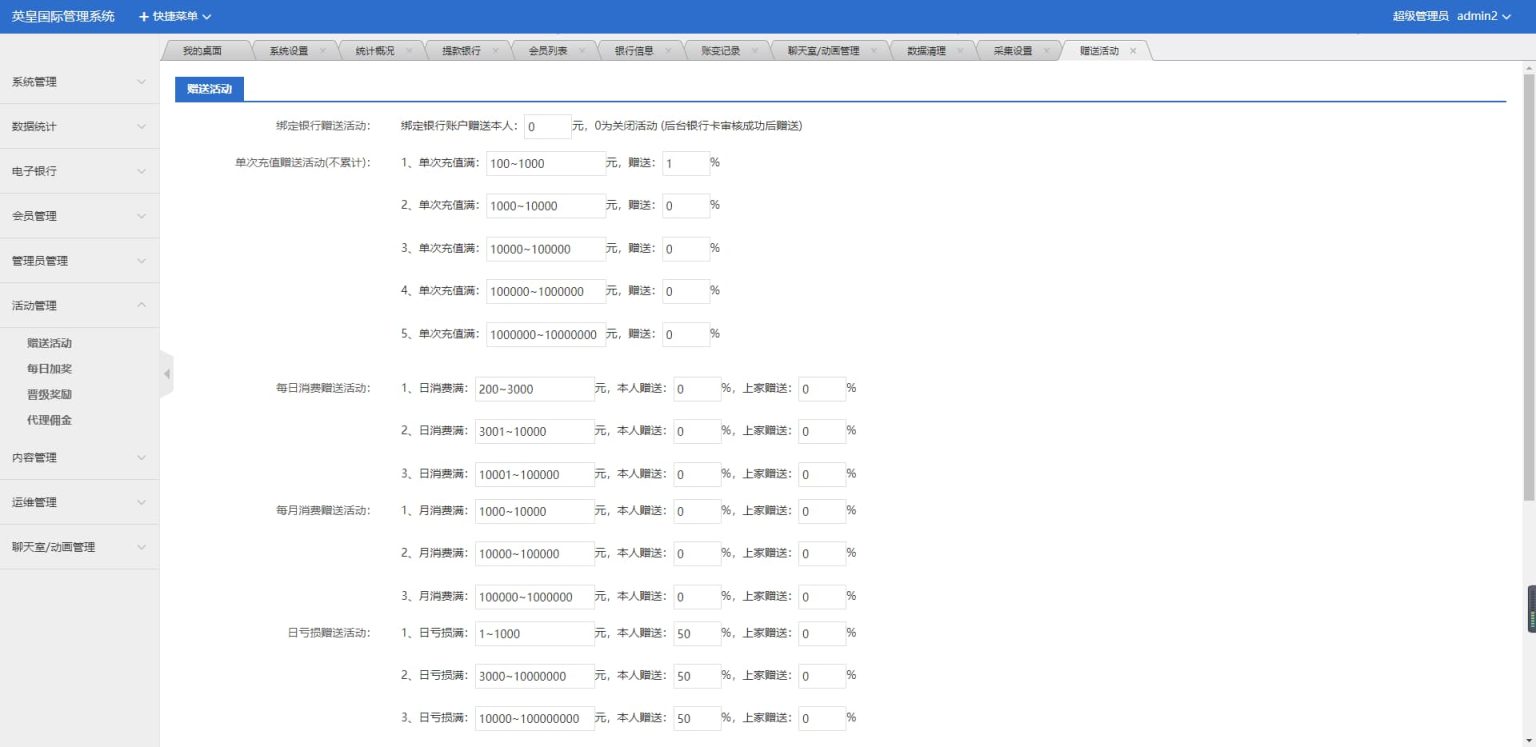
Task: Click the vertical page scrollbar
Action: (x=1529, y=287)
